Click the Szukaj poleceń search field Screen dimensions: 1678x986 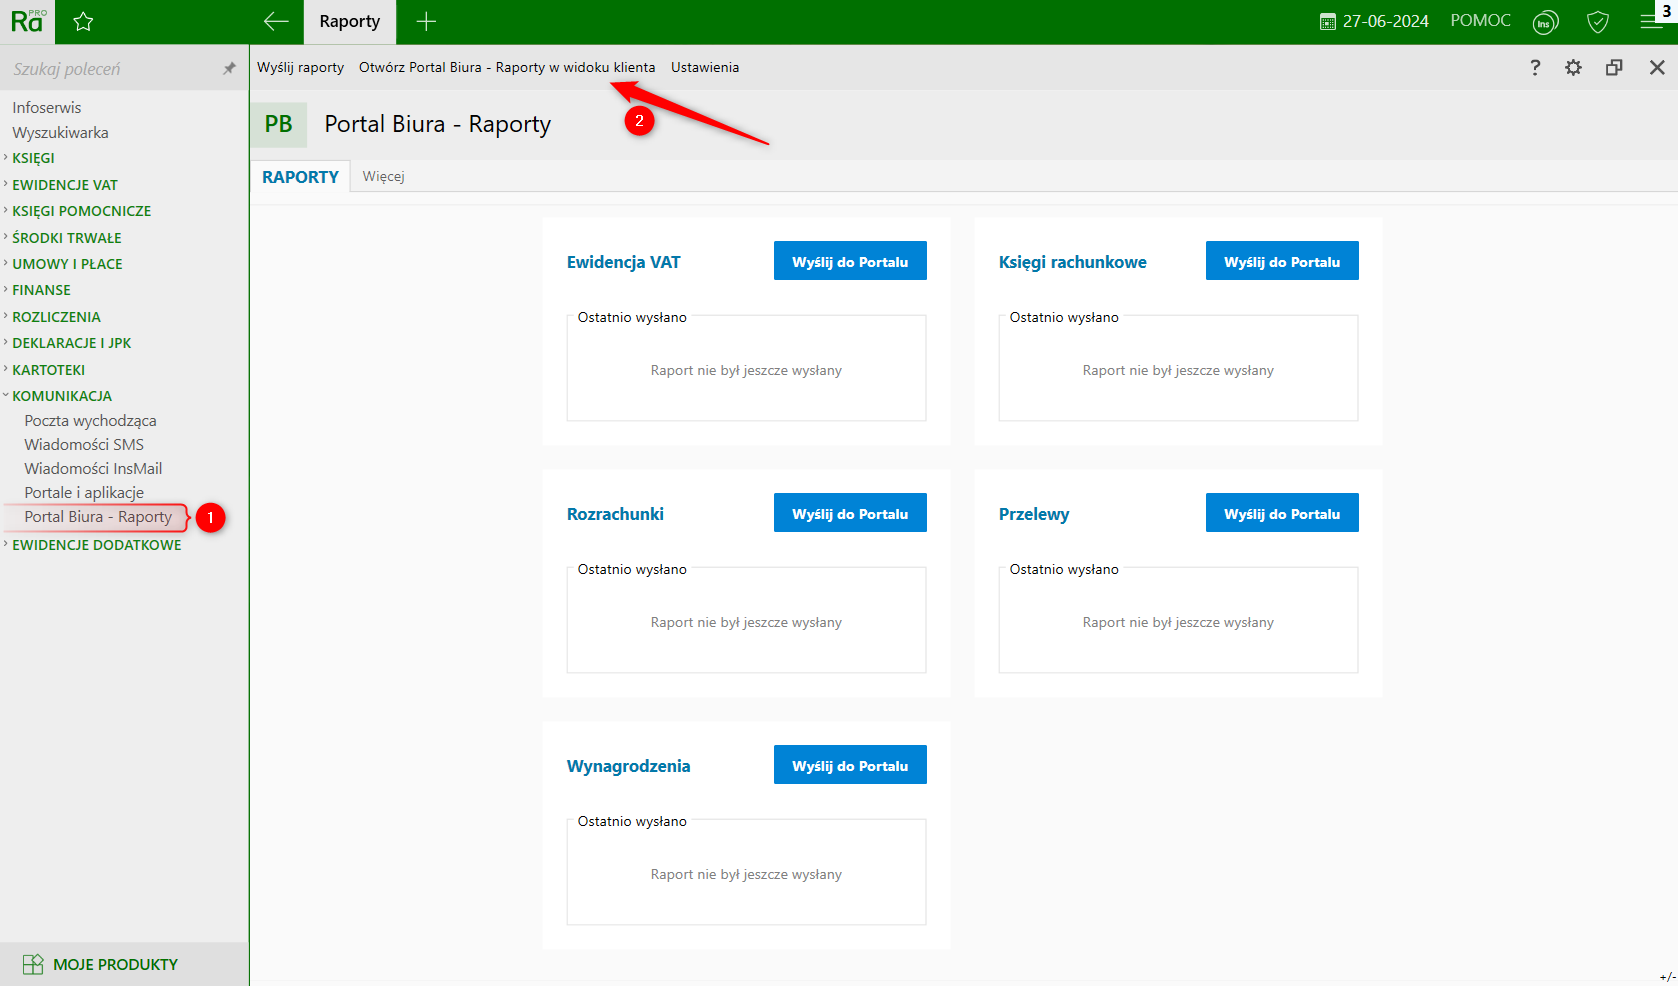tap(112, 69)
